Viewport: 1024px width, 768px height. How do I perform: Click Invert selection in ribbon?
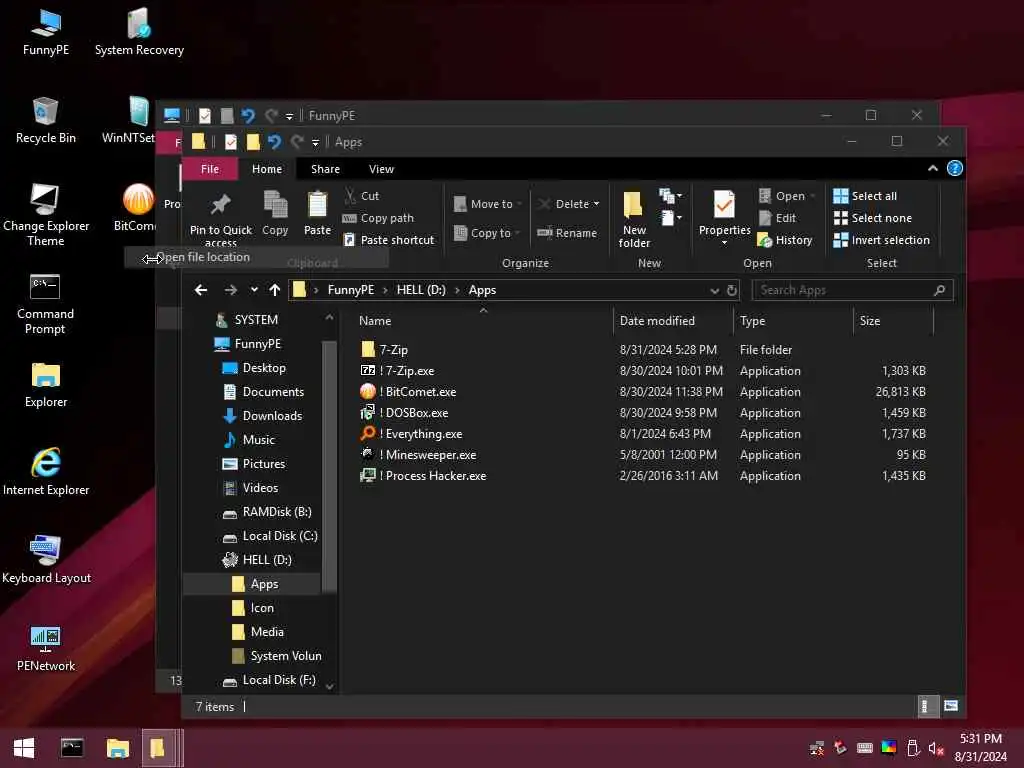coord(882,240)
